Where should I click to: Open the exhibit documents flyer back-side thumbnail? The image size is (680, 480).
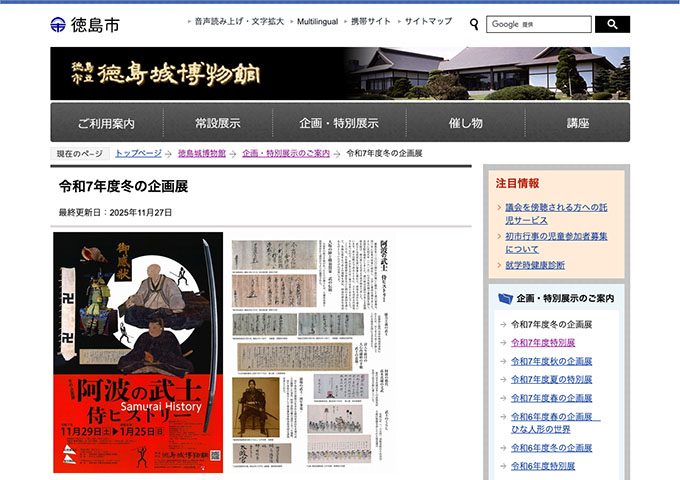[311, 352]
